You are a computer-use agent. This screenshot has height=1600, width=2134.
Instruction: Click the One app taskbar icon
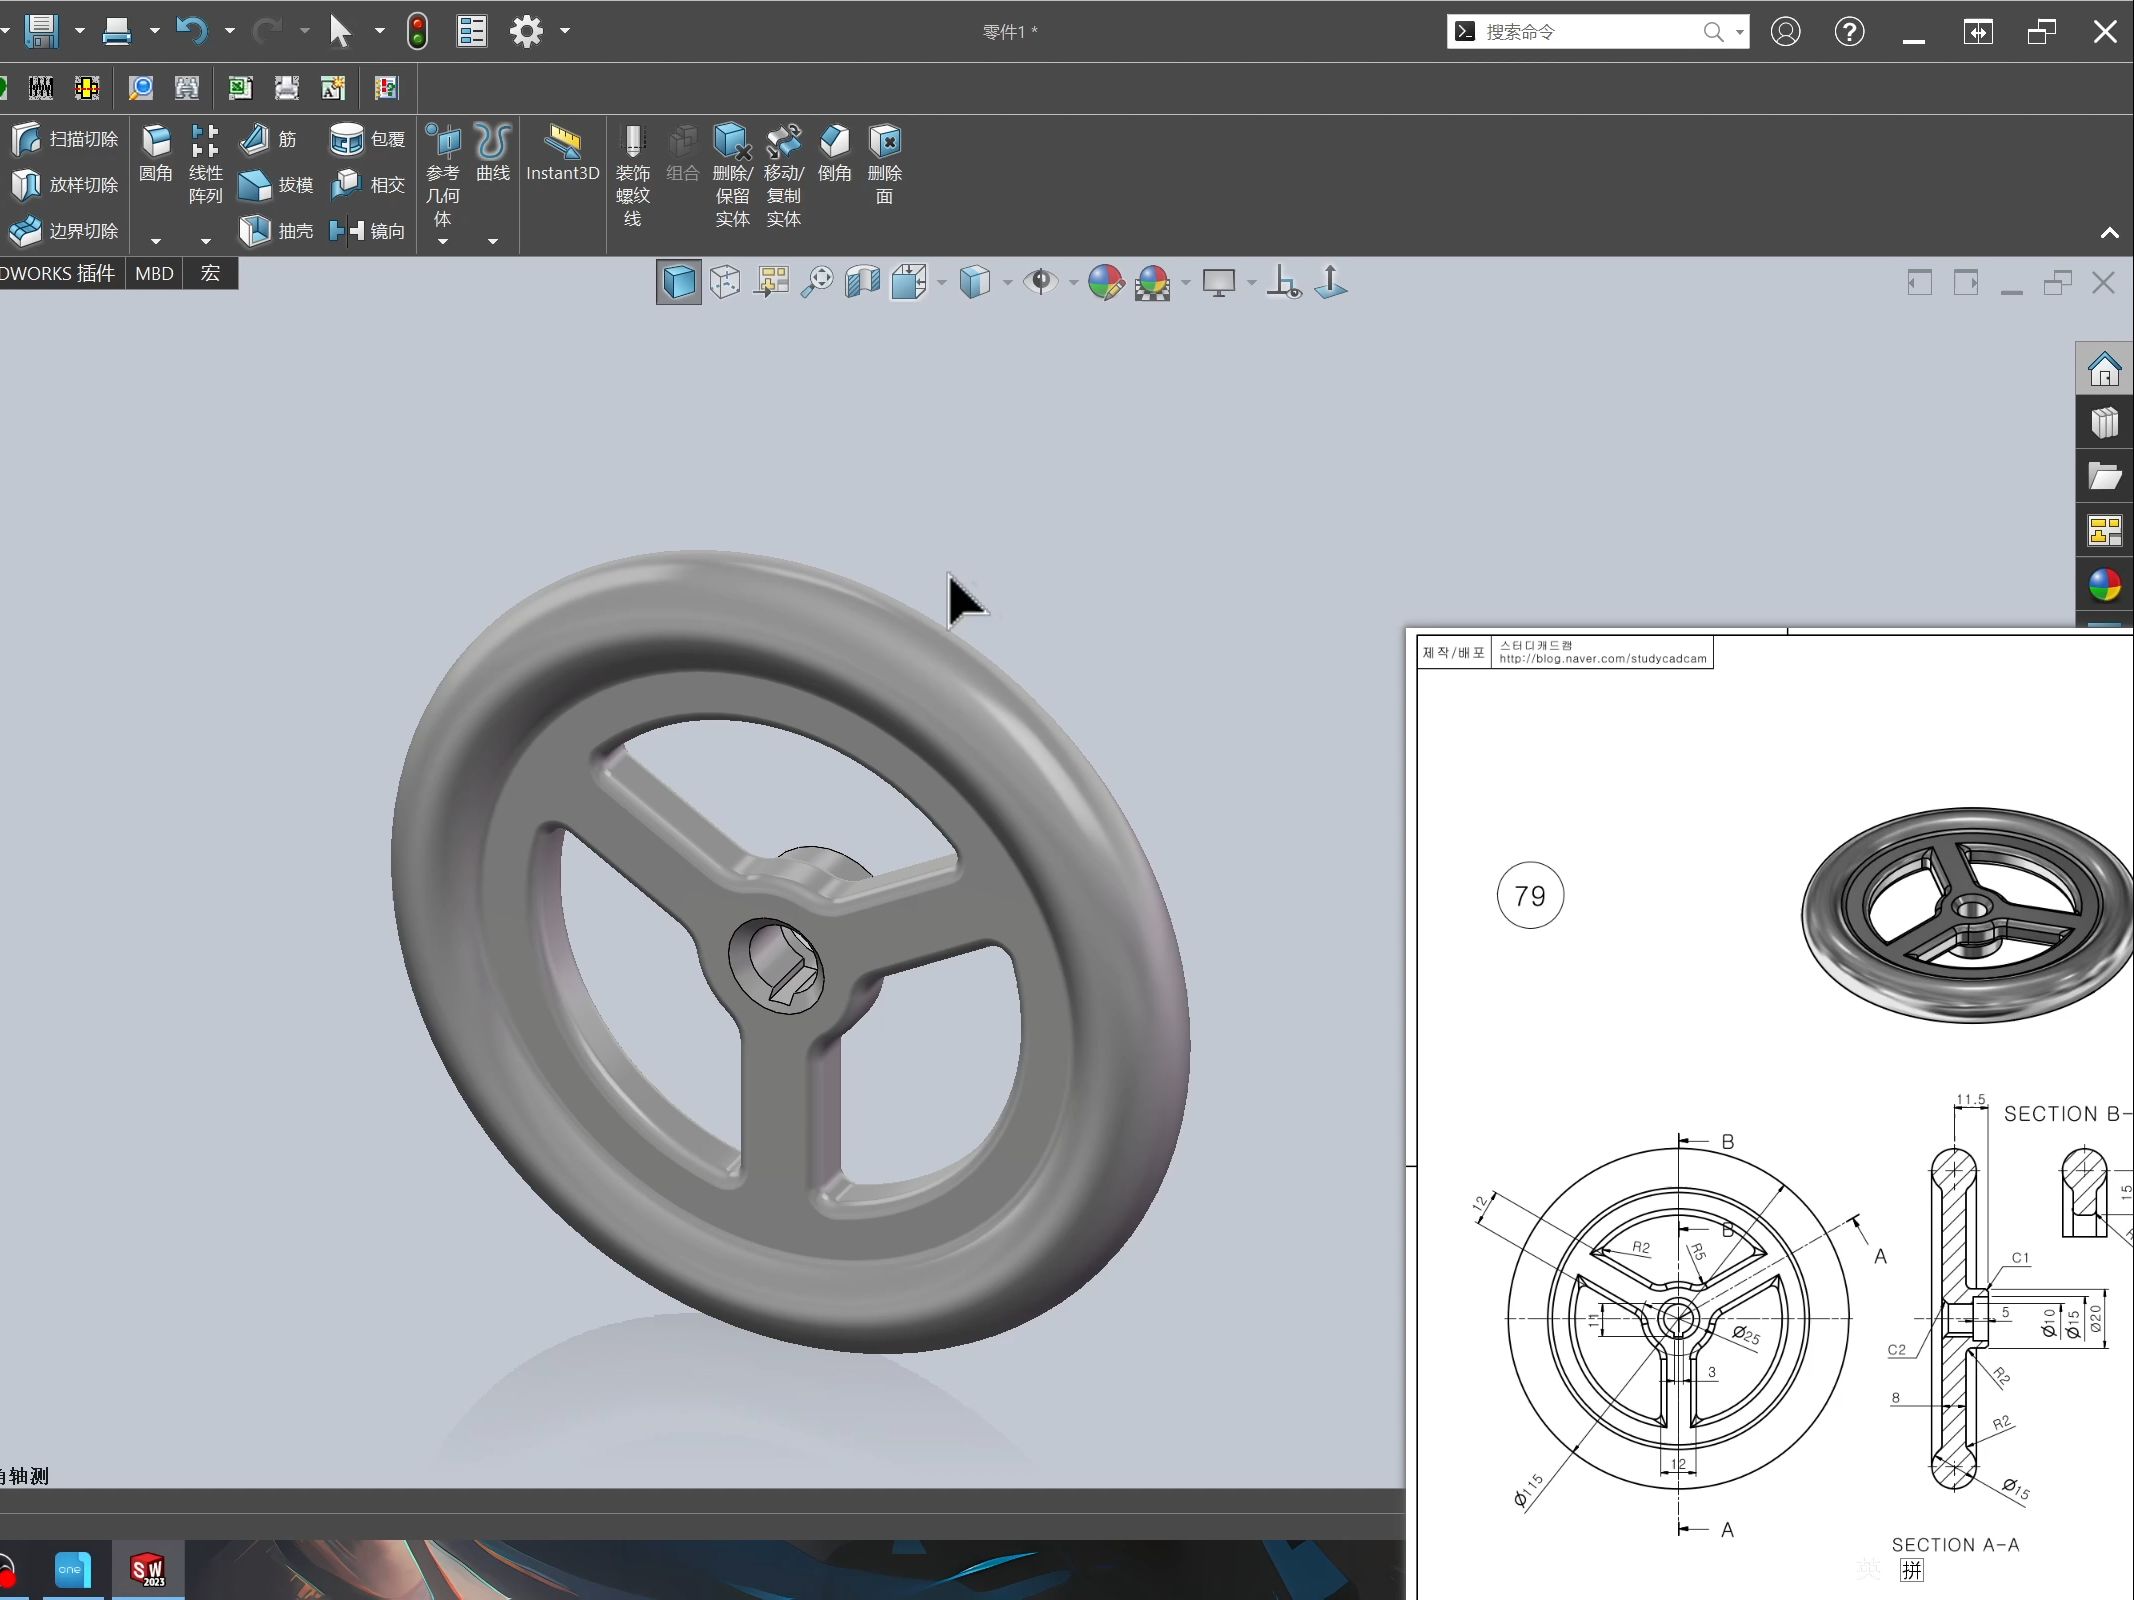72,1570
